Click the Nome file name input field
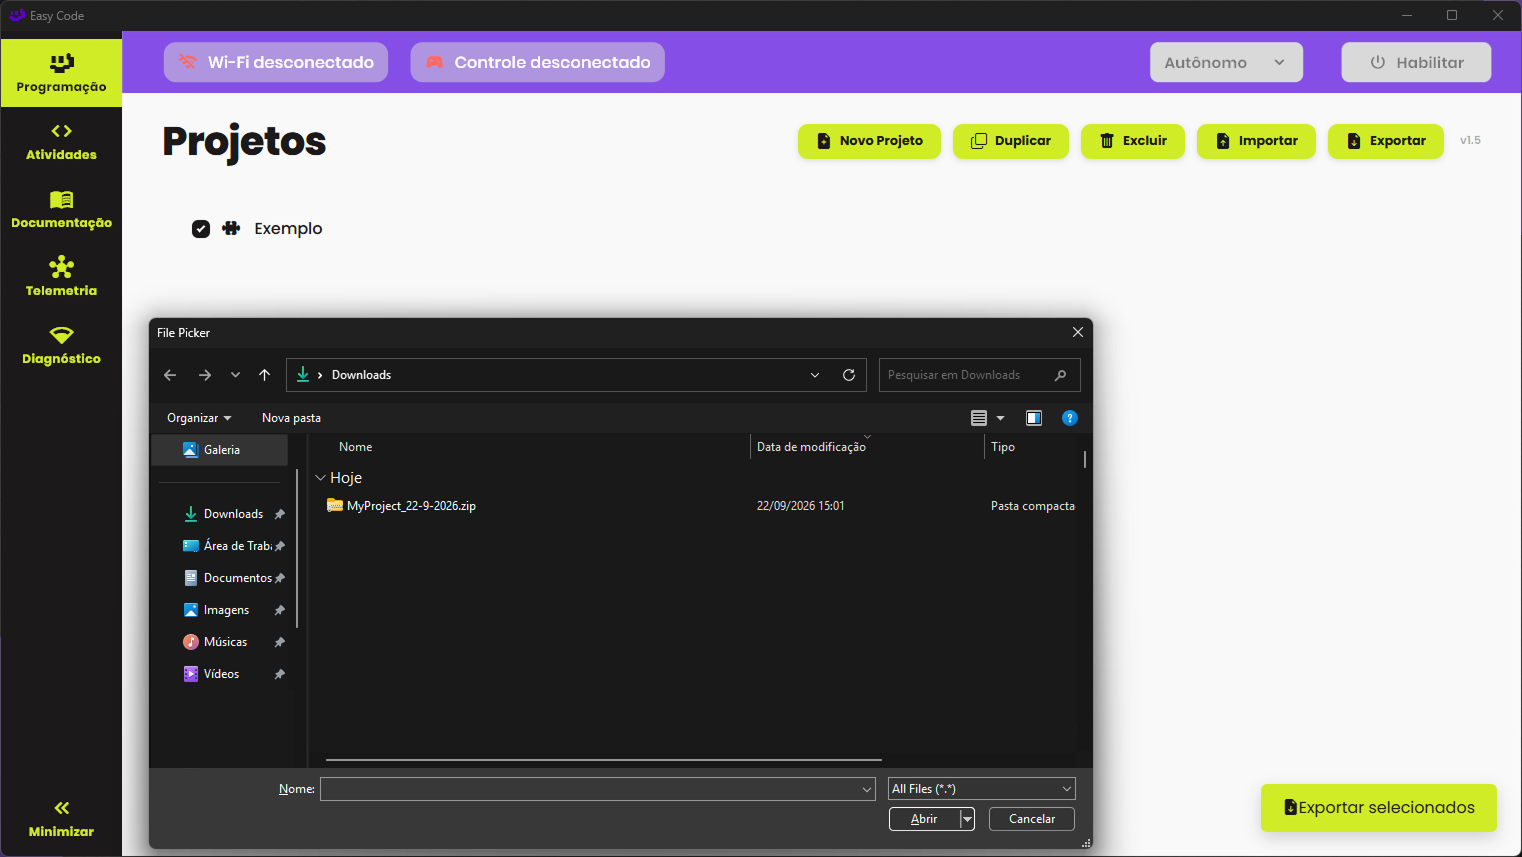This screenshot has height=857, width=1522. coord(598,789)
